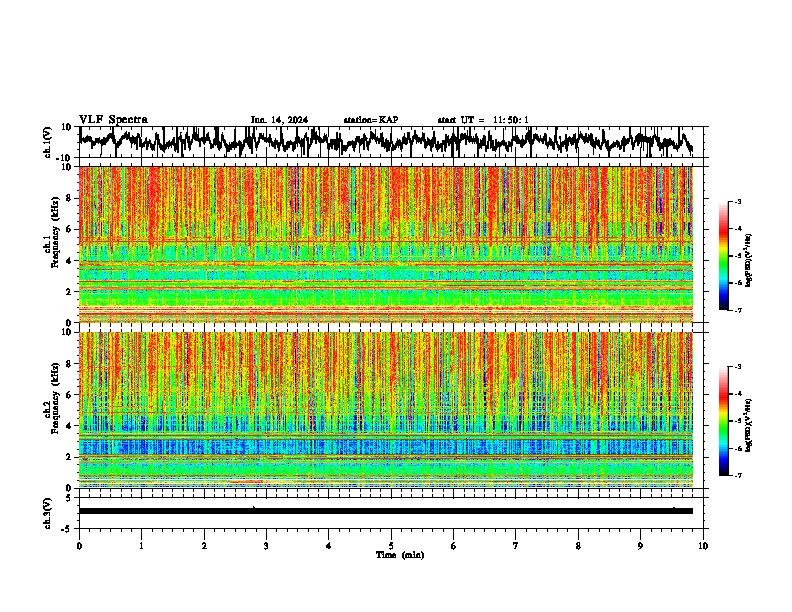The image size is (792, 612).
Task: Click the "4" tick label on the time axis
Action: (329, 546)
